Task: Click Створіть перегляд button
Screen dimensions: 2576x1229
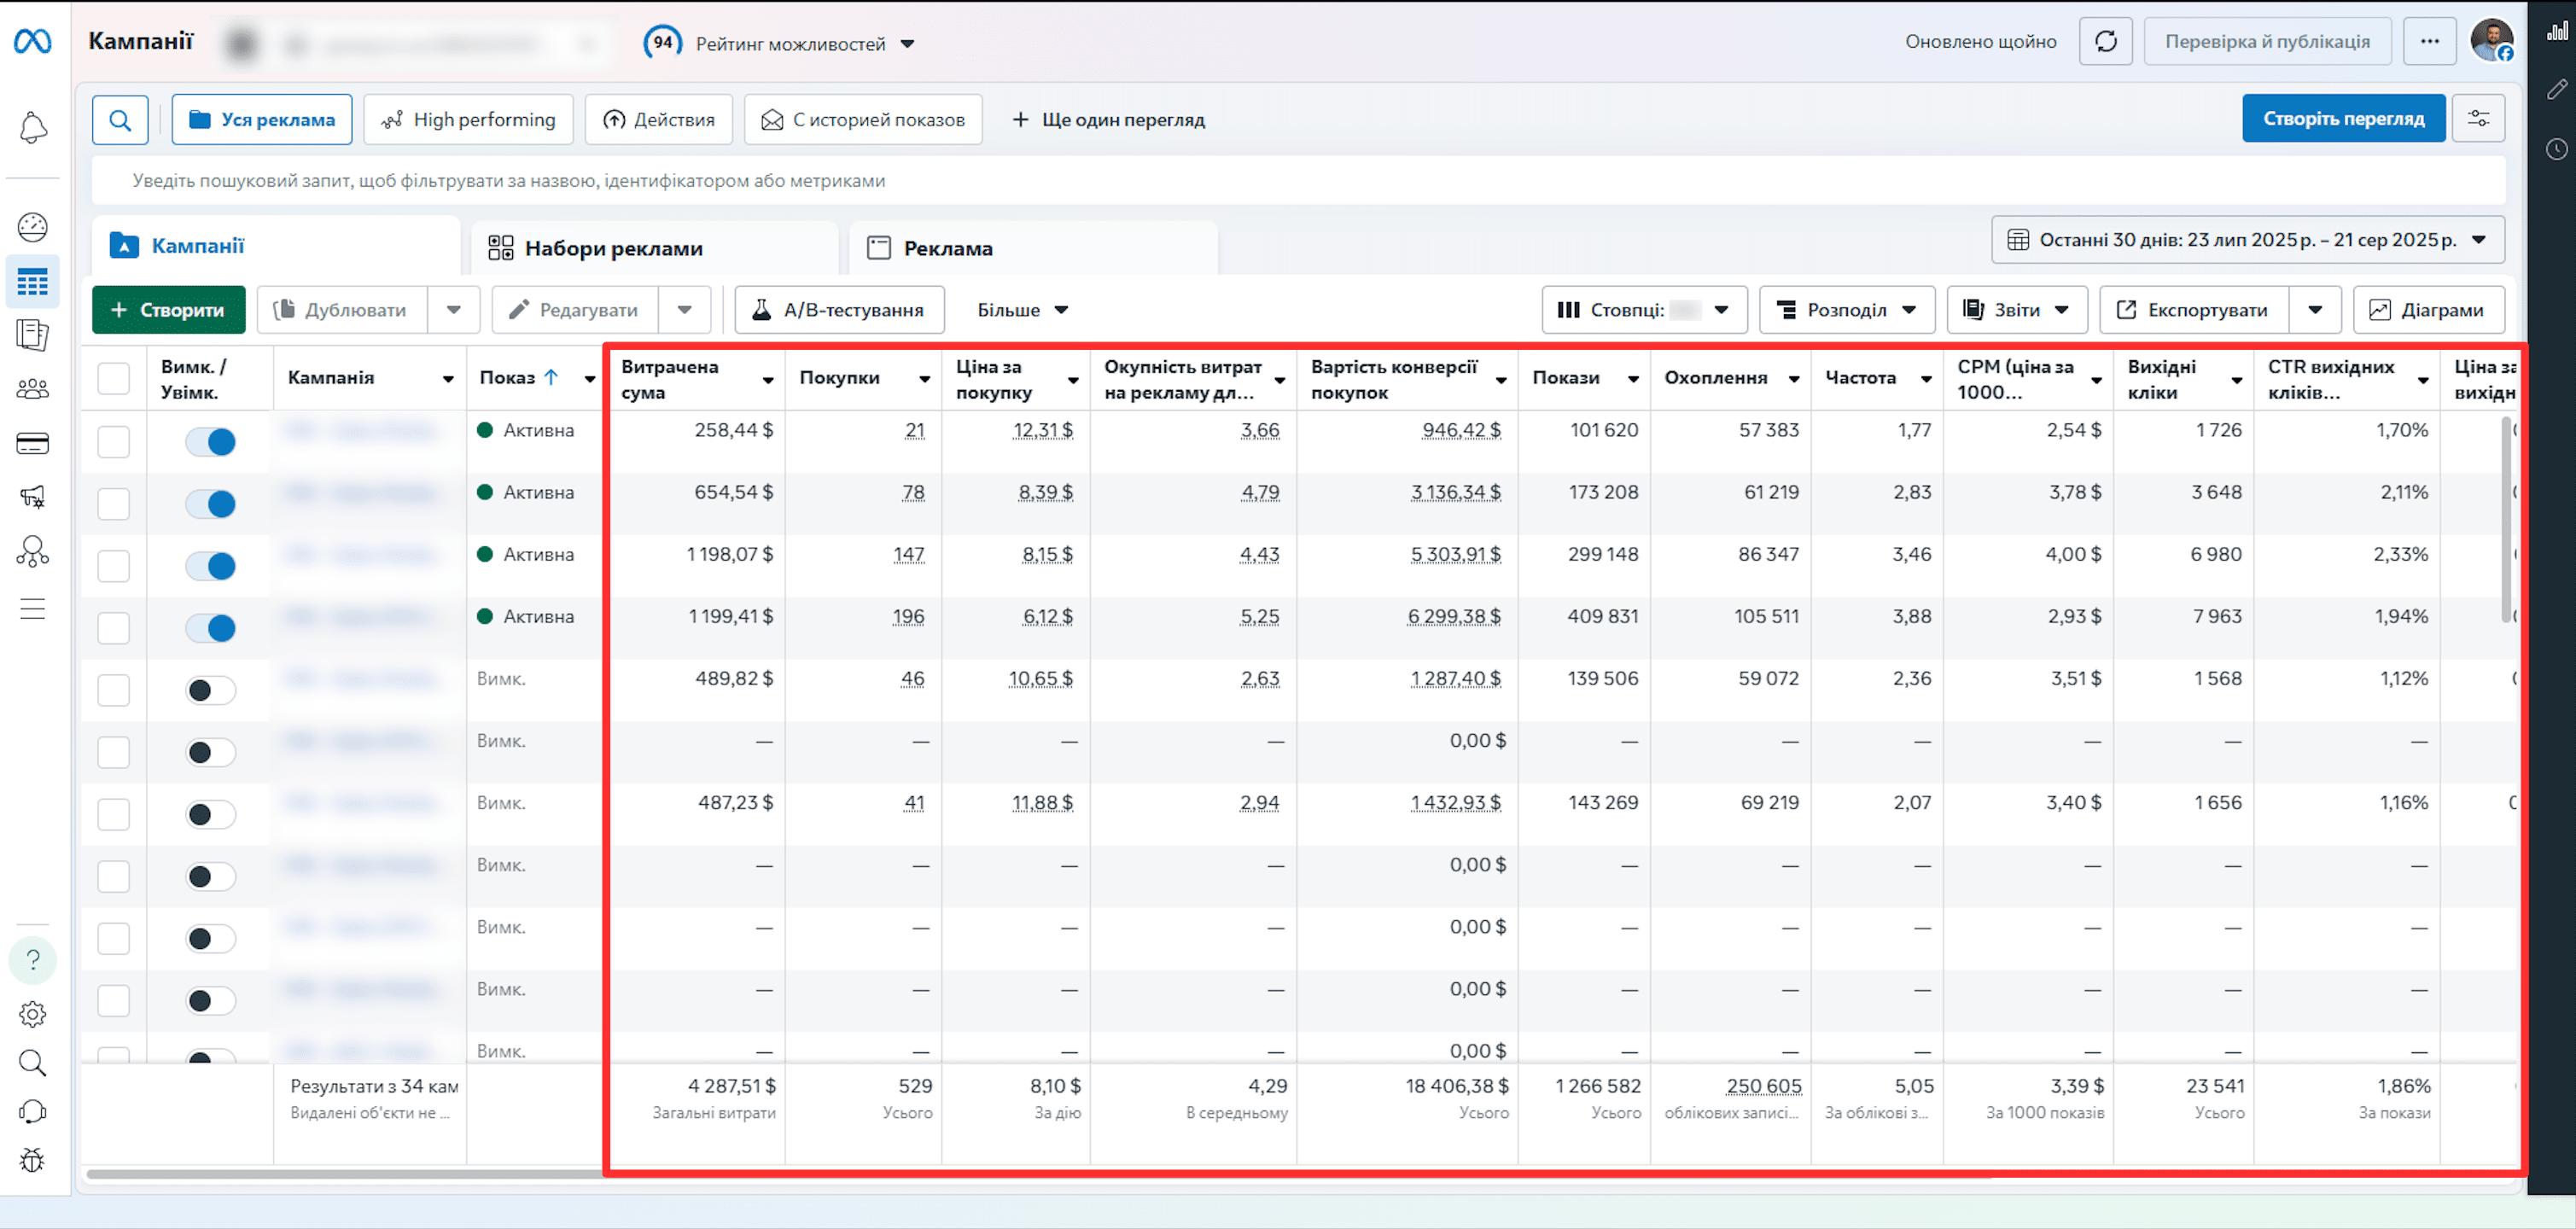Action: click(x=2343, y=119)
